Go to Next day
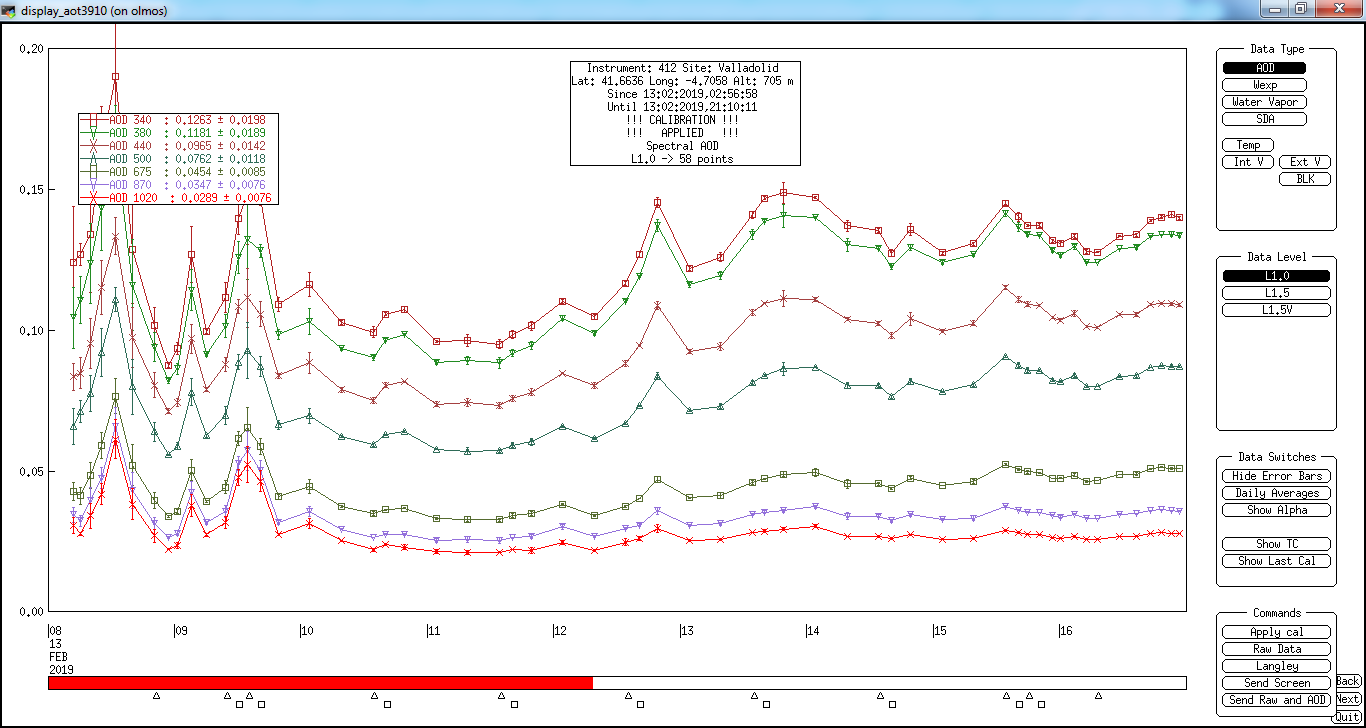Screen dimensions: 1366x728 pyautogui.click(x=1347, y=699)
